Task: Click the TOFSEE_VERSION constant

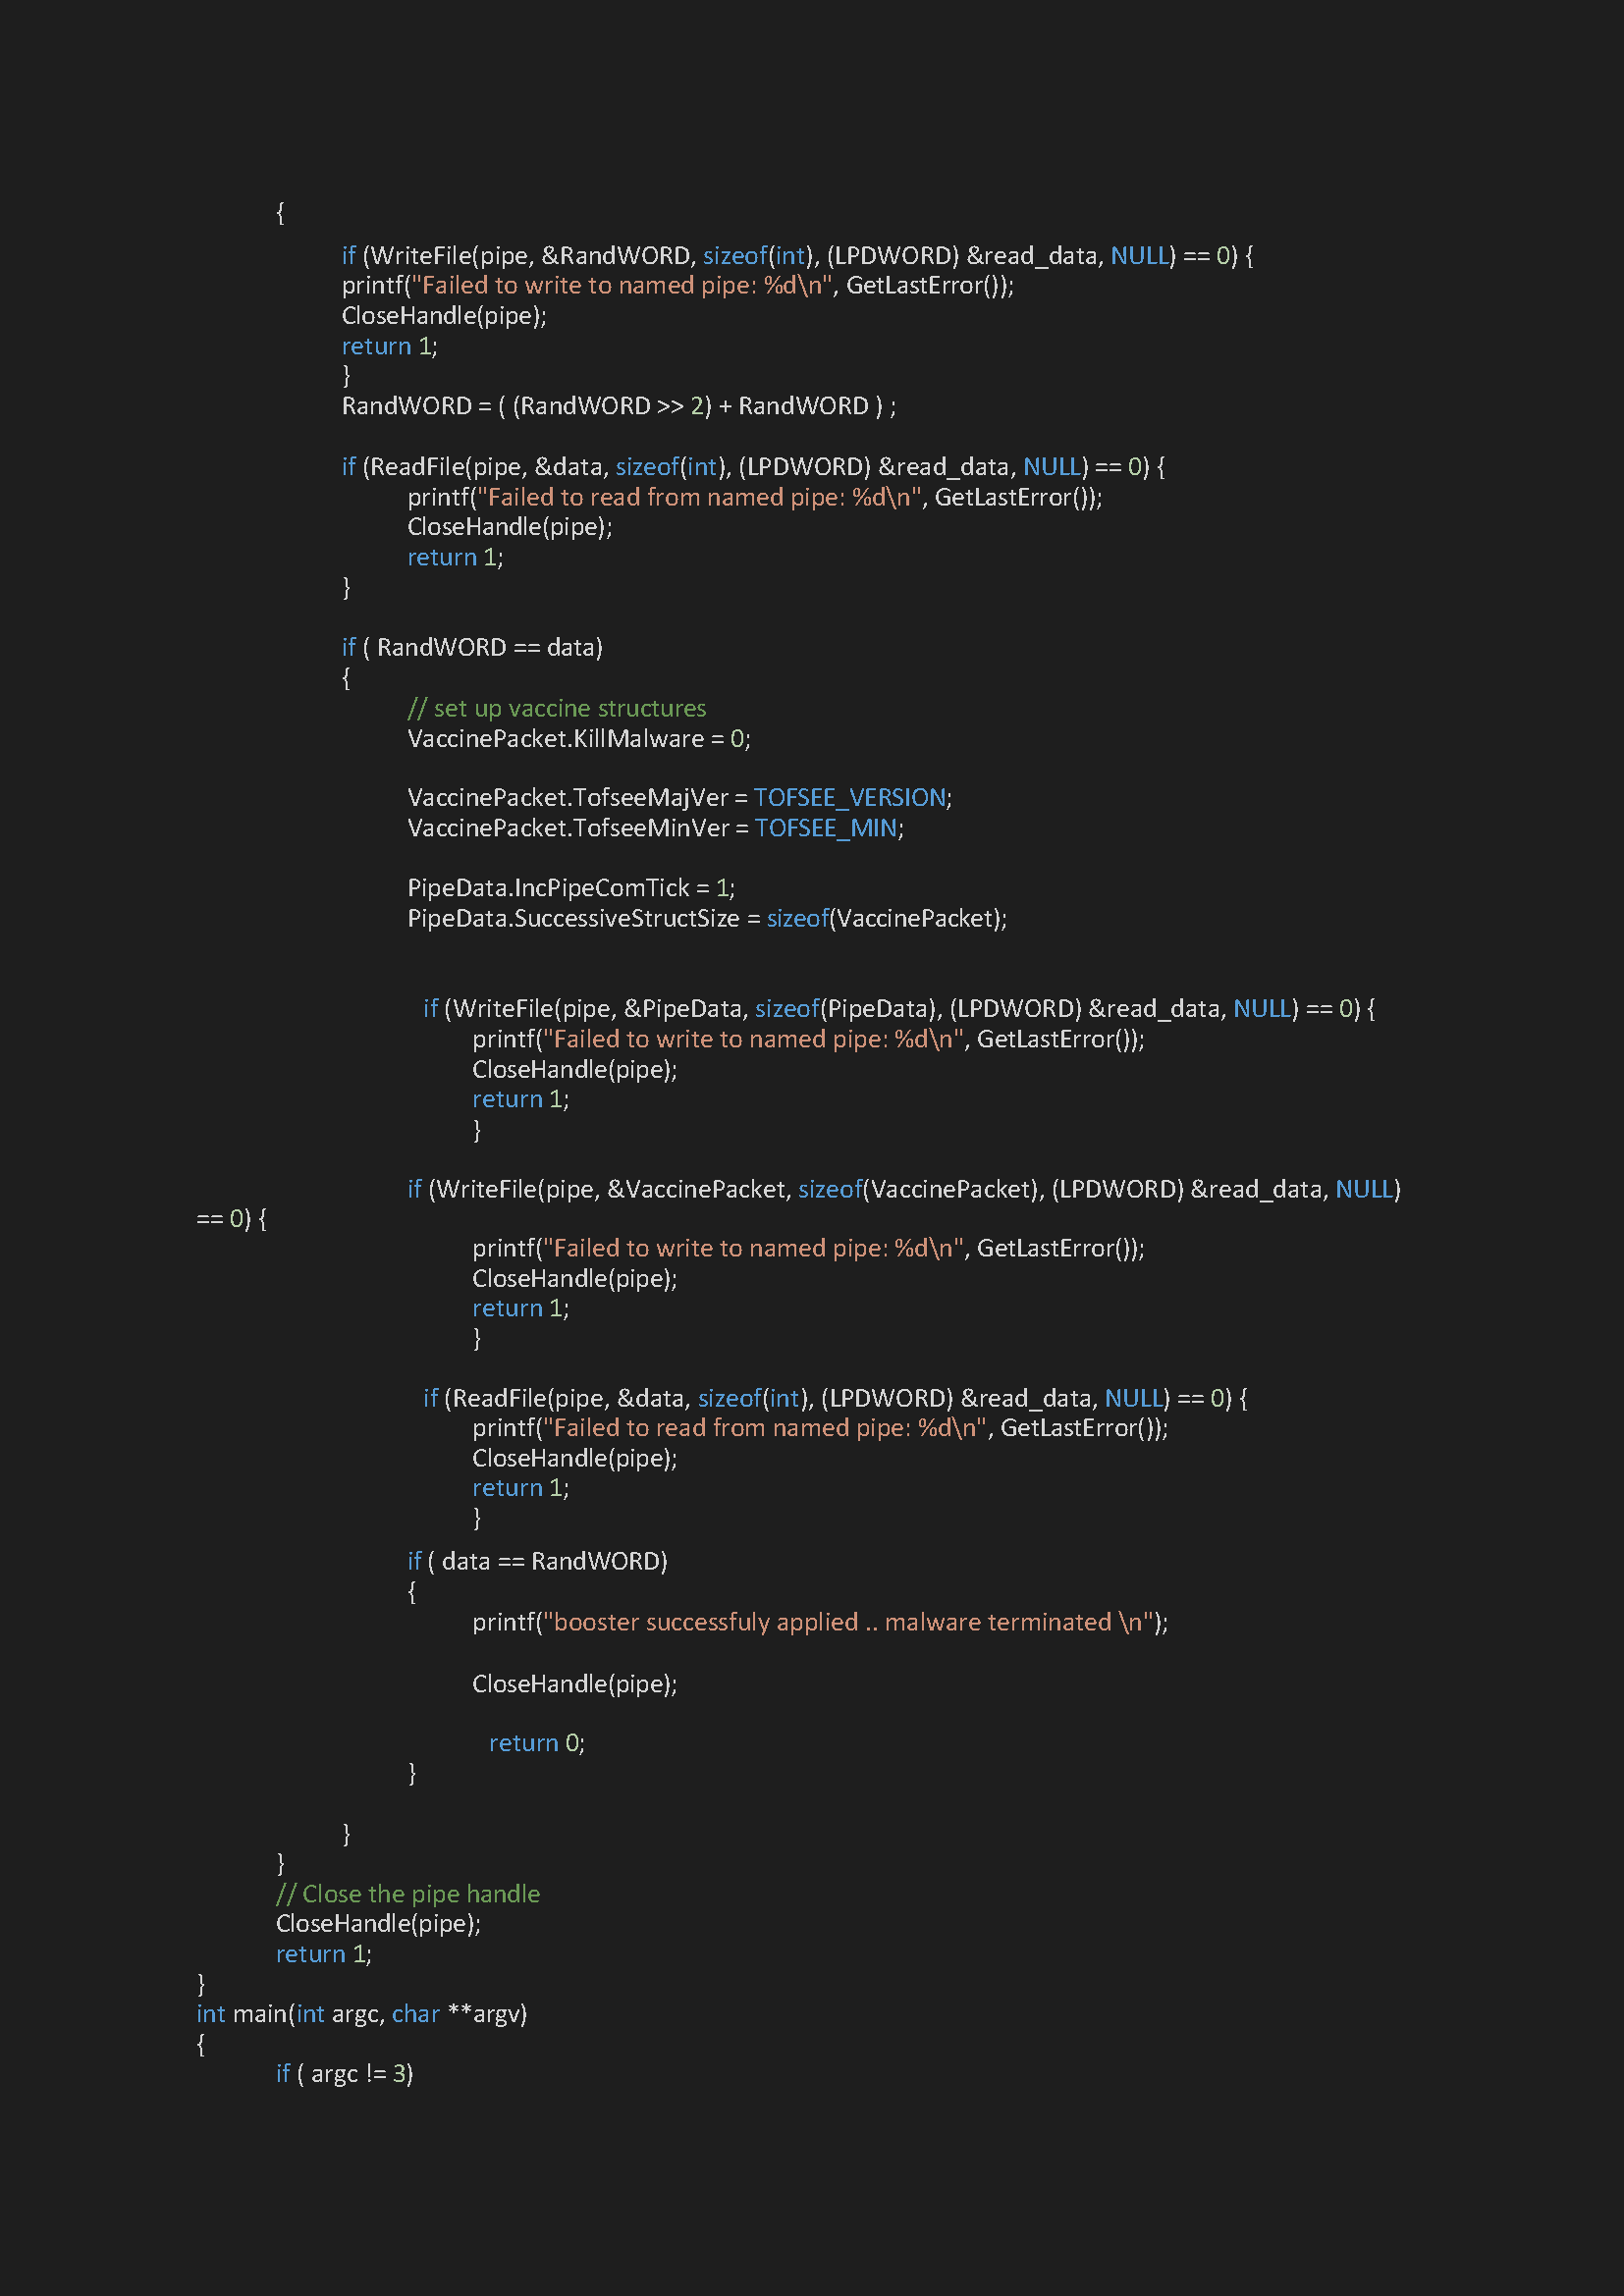Action: pyautogui.click(x=849, y=798)
